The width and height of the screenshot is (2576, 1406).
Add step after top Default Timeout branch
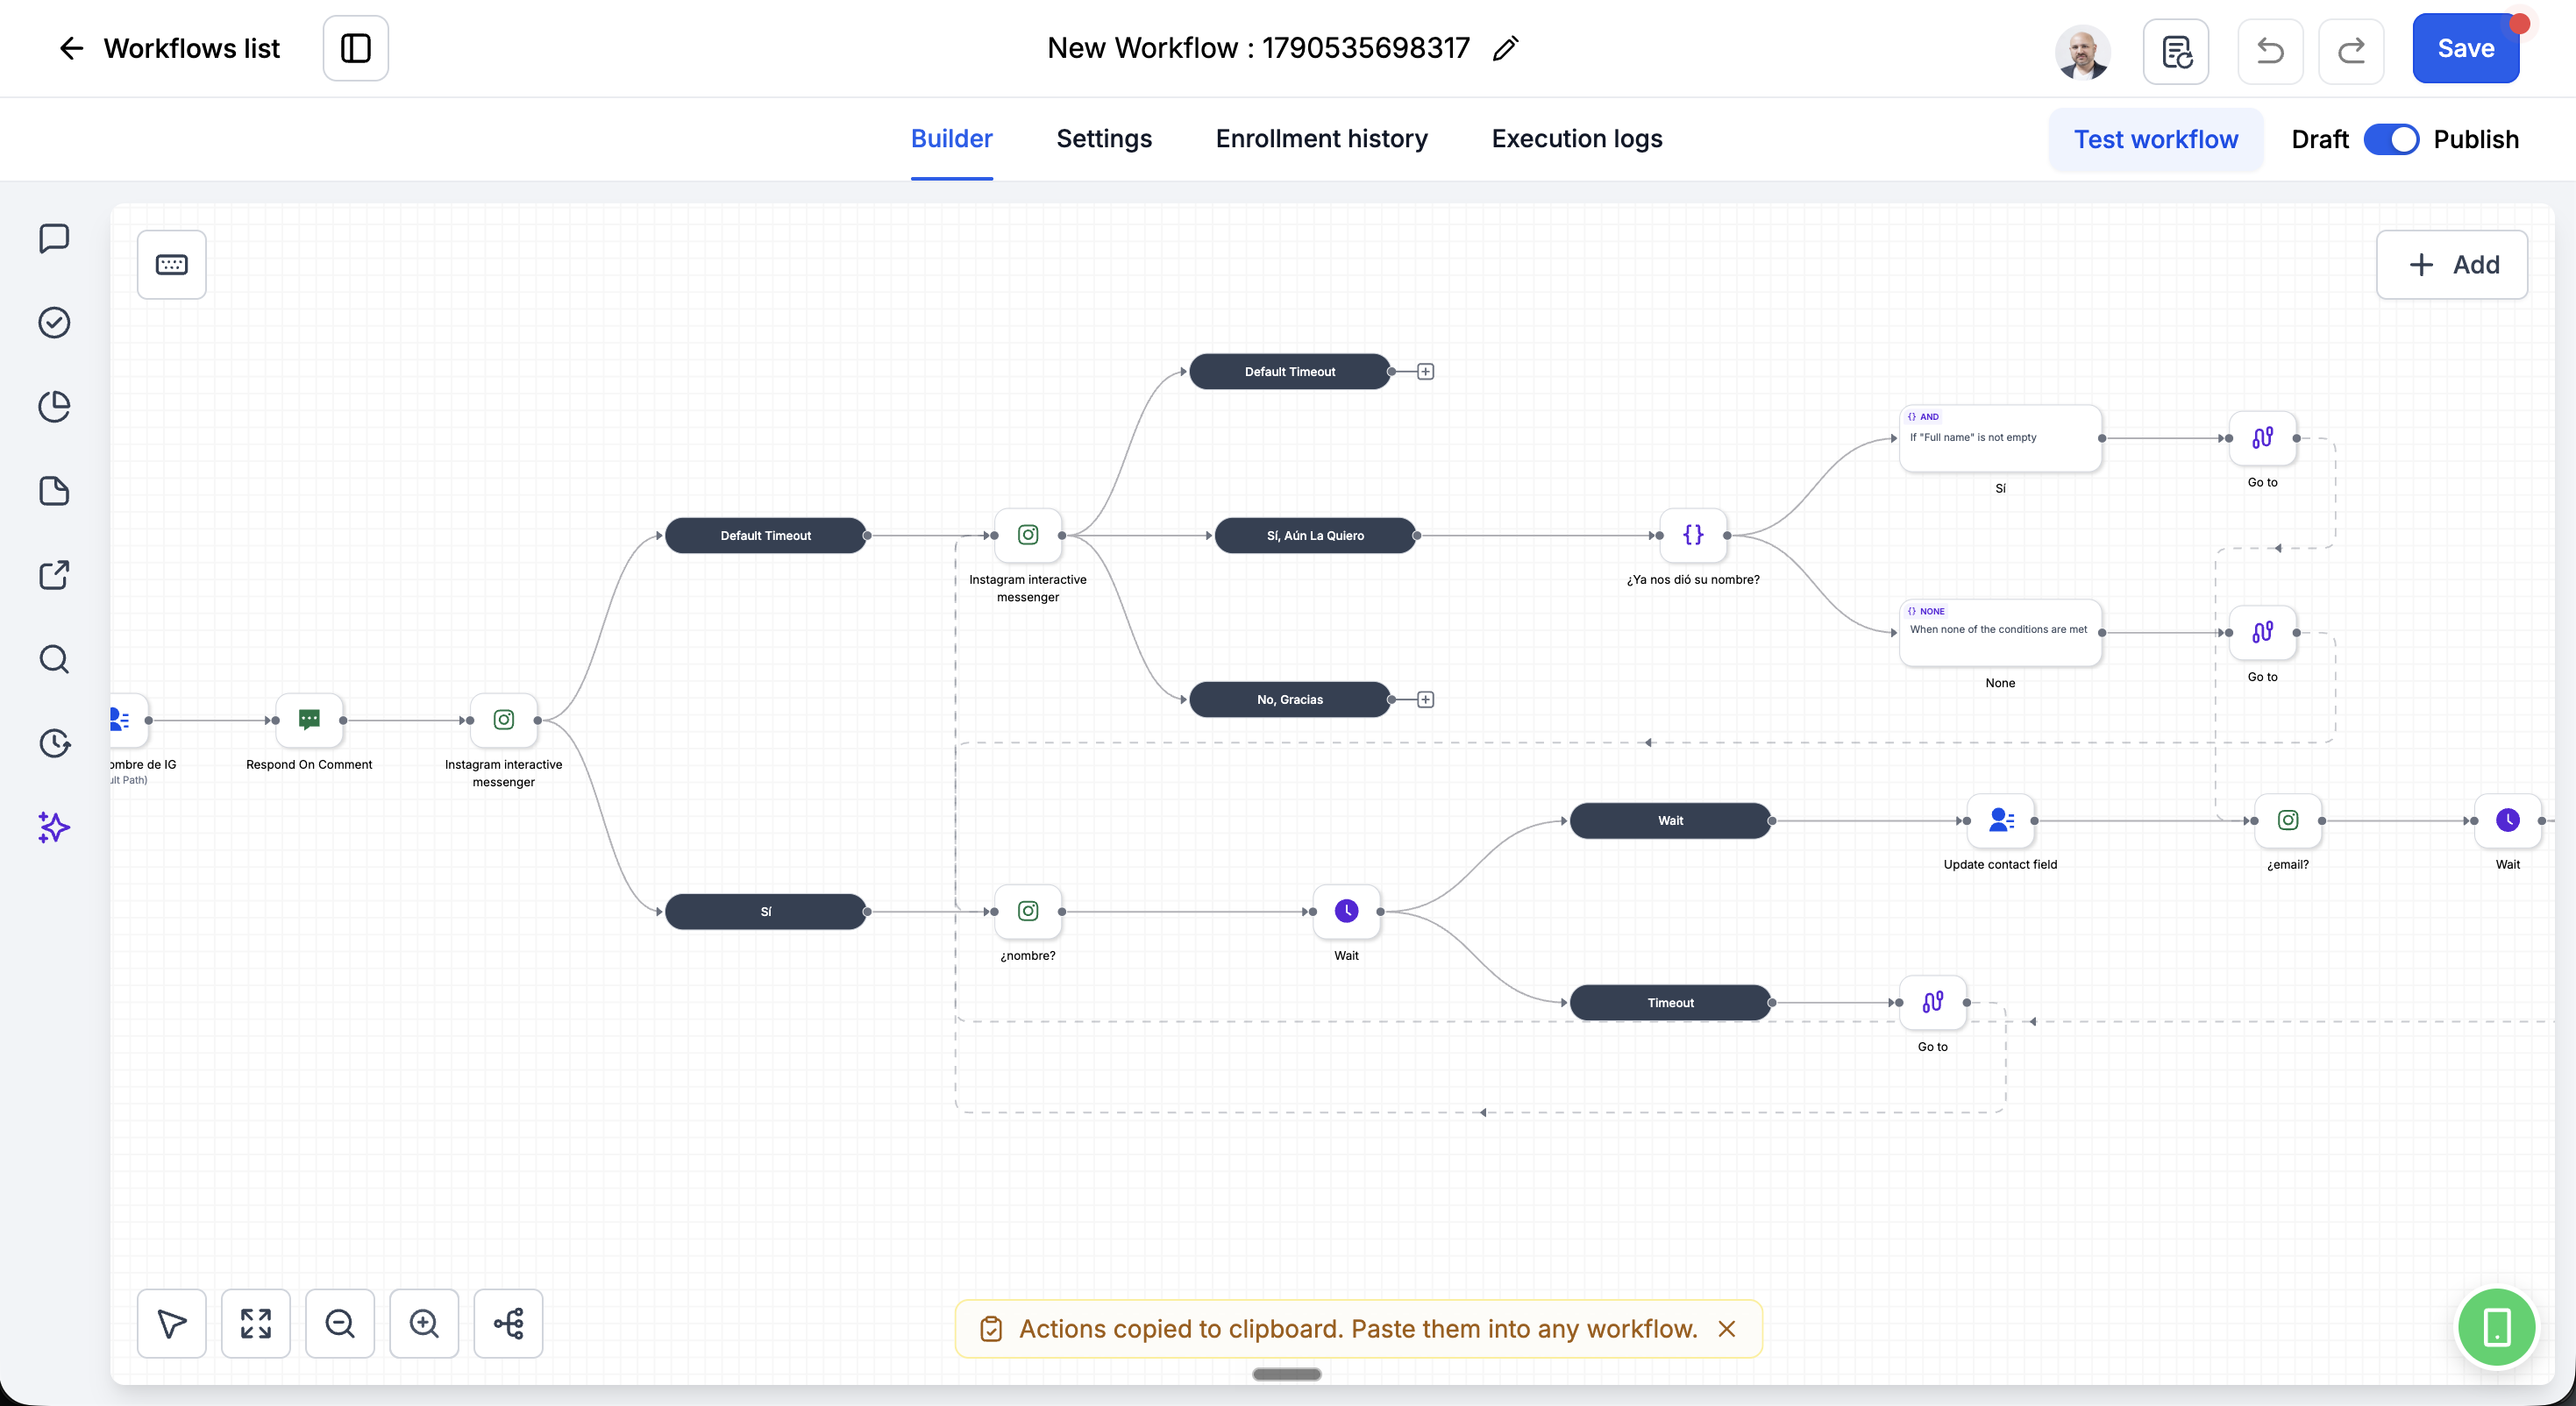[1426, 372]
